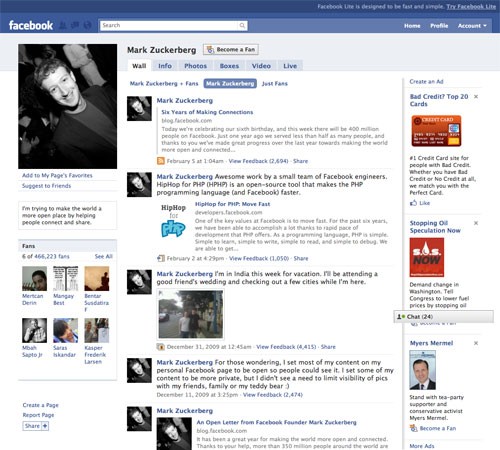Click the RSS icon on February 5 post
The width and height of the screenshot is (500, 450).
coord(161,161)
